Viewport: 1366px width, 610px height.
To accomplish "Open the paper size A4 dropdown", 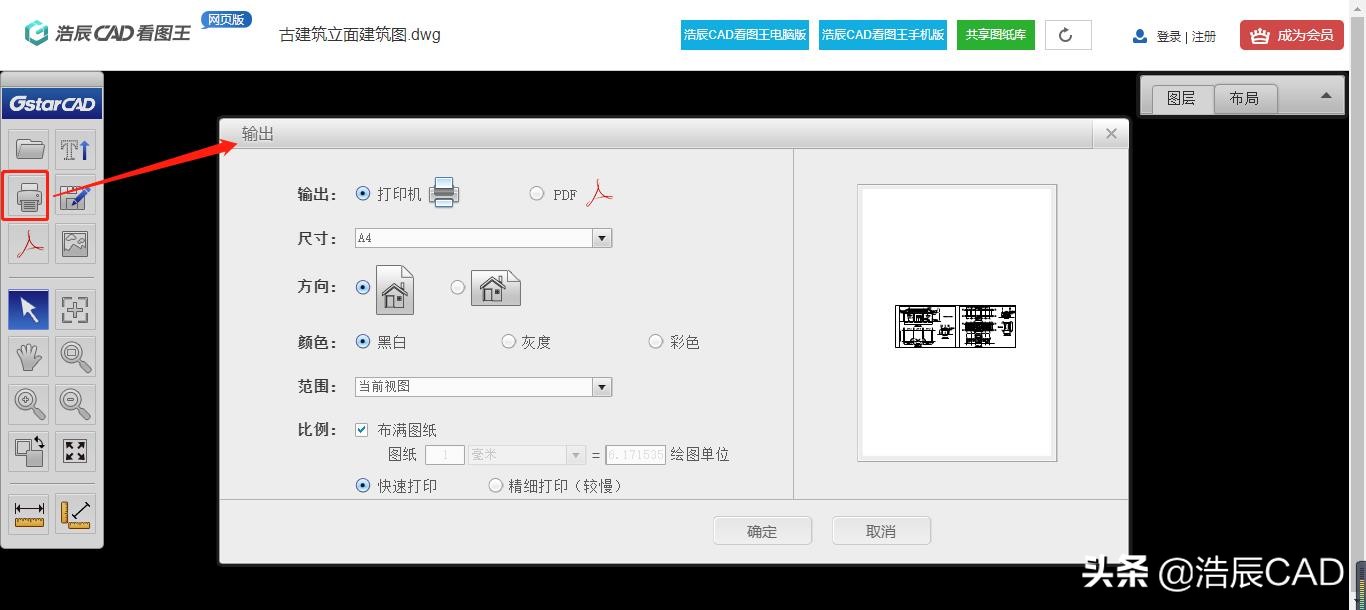I will pos(601,237).
